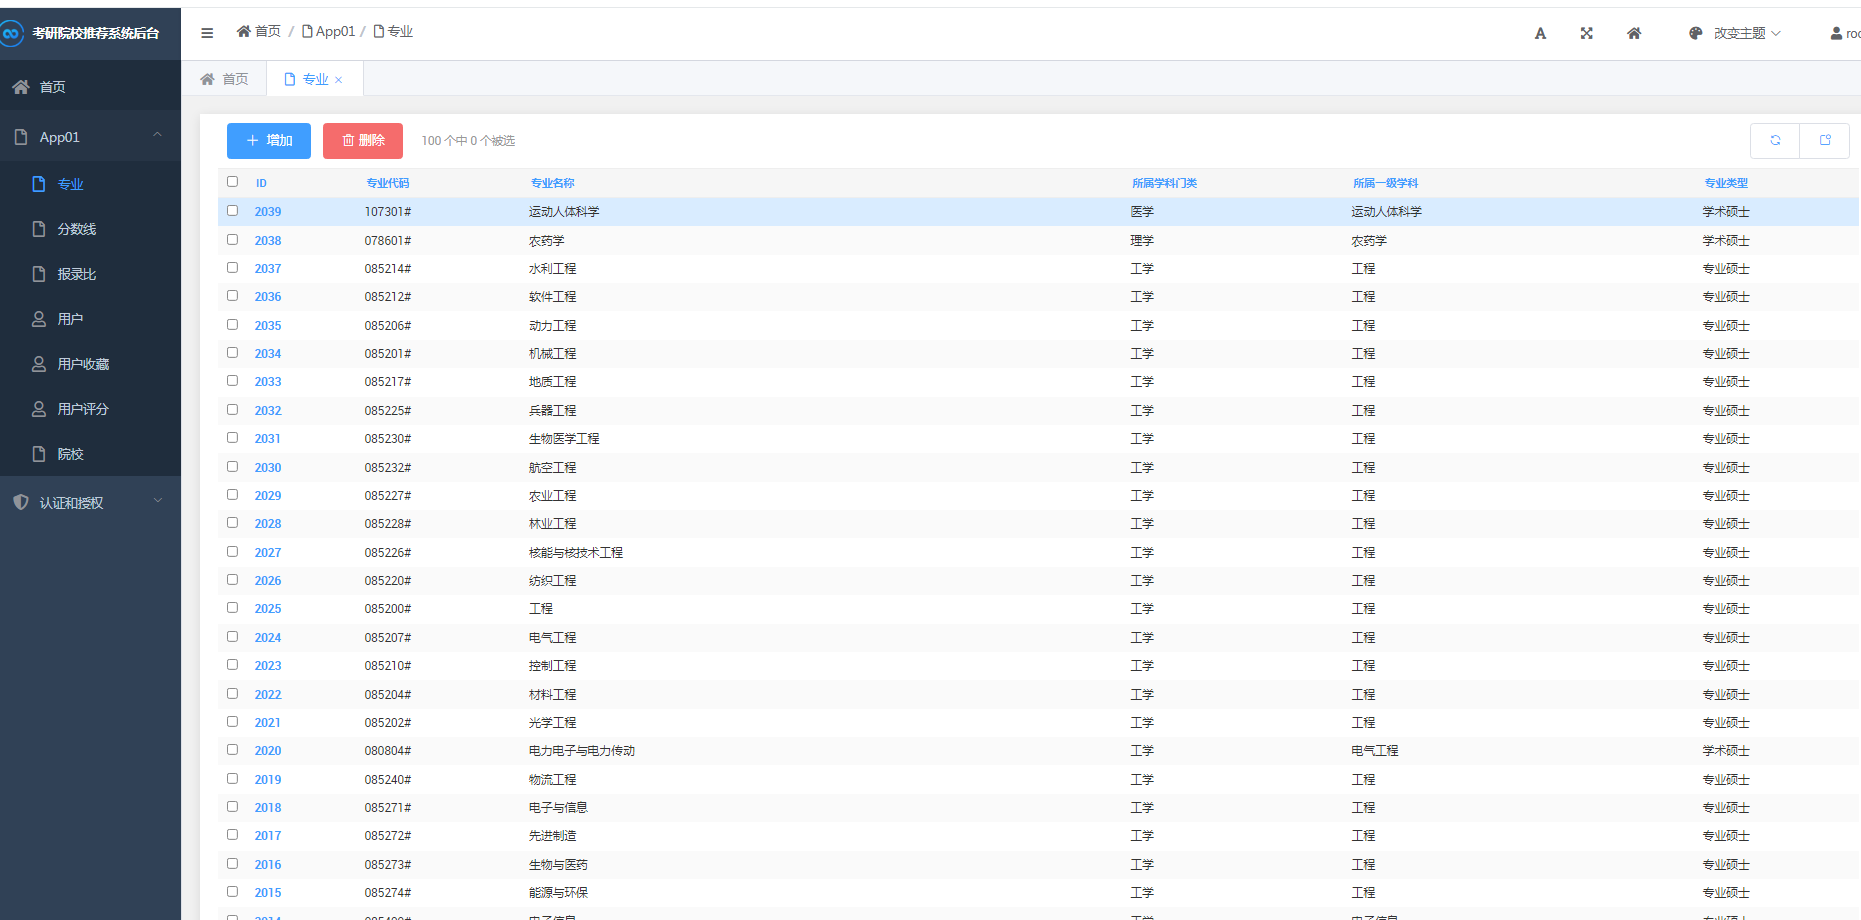Open record ID 2037
This screenshot has width=1861, height=920.
pyautogui.click(x=268, y=269)
